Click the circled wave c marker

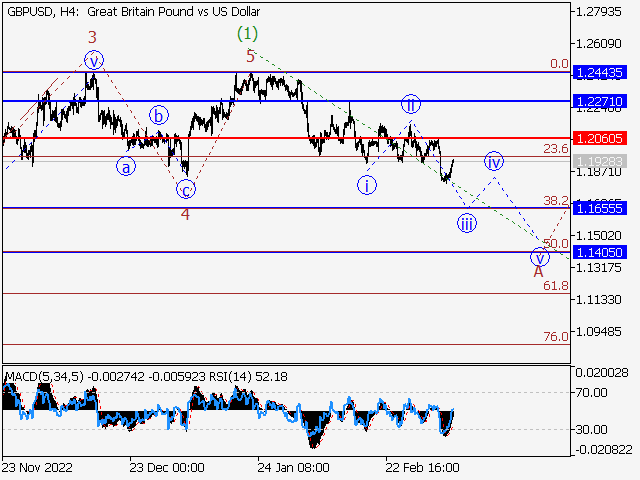coord(186,189)
